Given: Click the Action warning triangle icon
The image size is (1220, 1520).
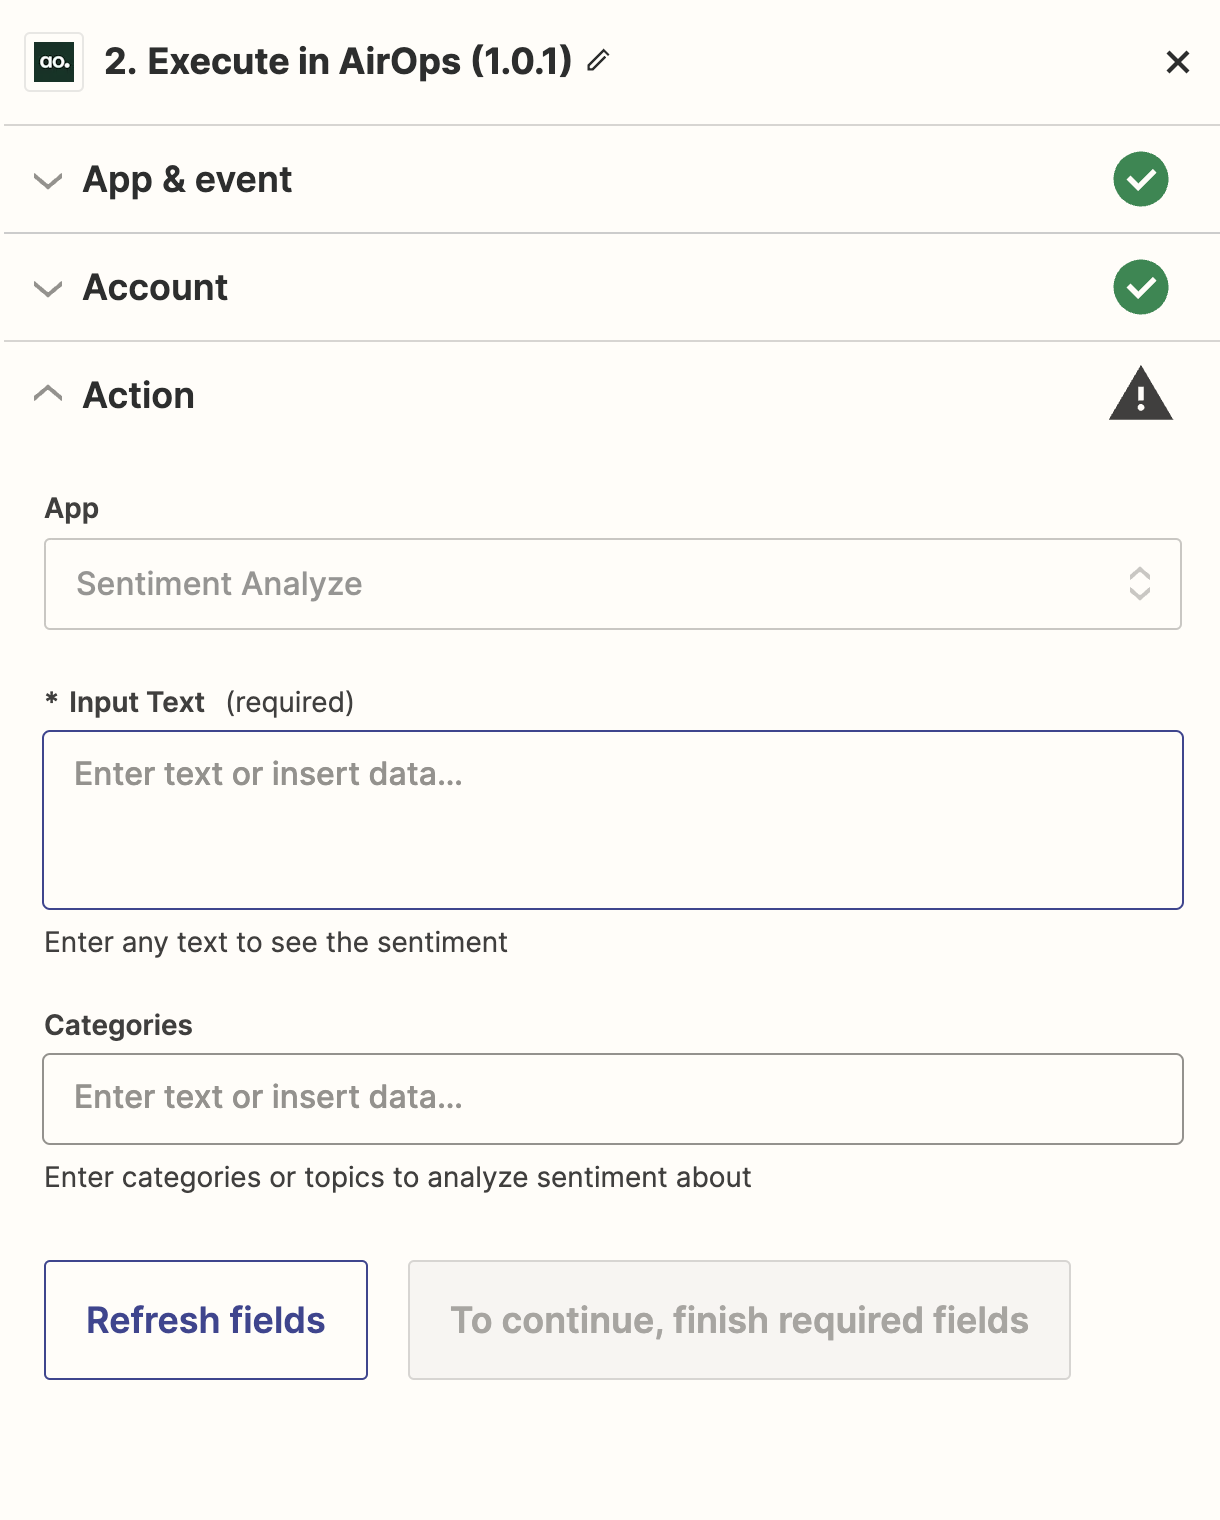Looking at the screenshot, I should coord(1140,394).
